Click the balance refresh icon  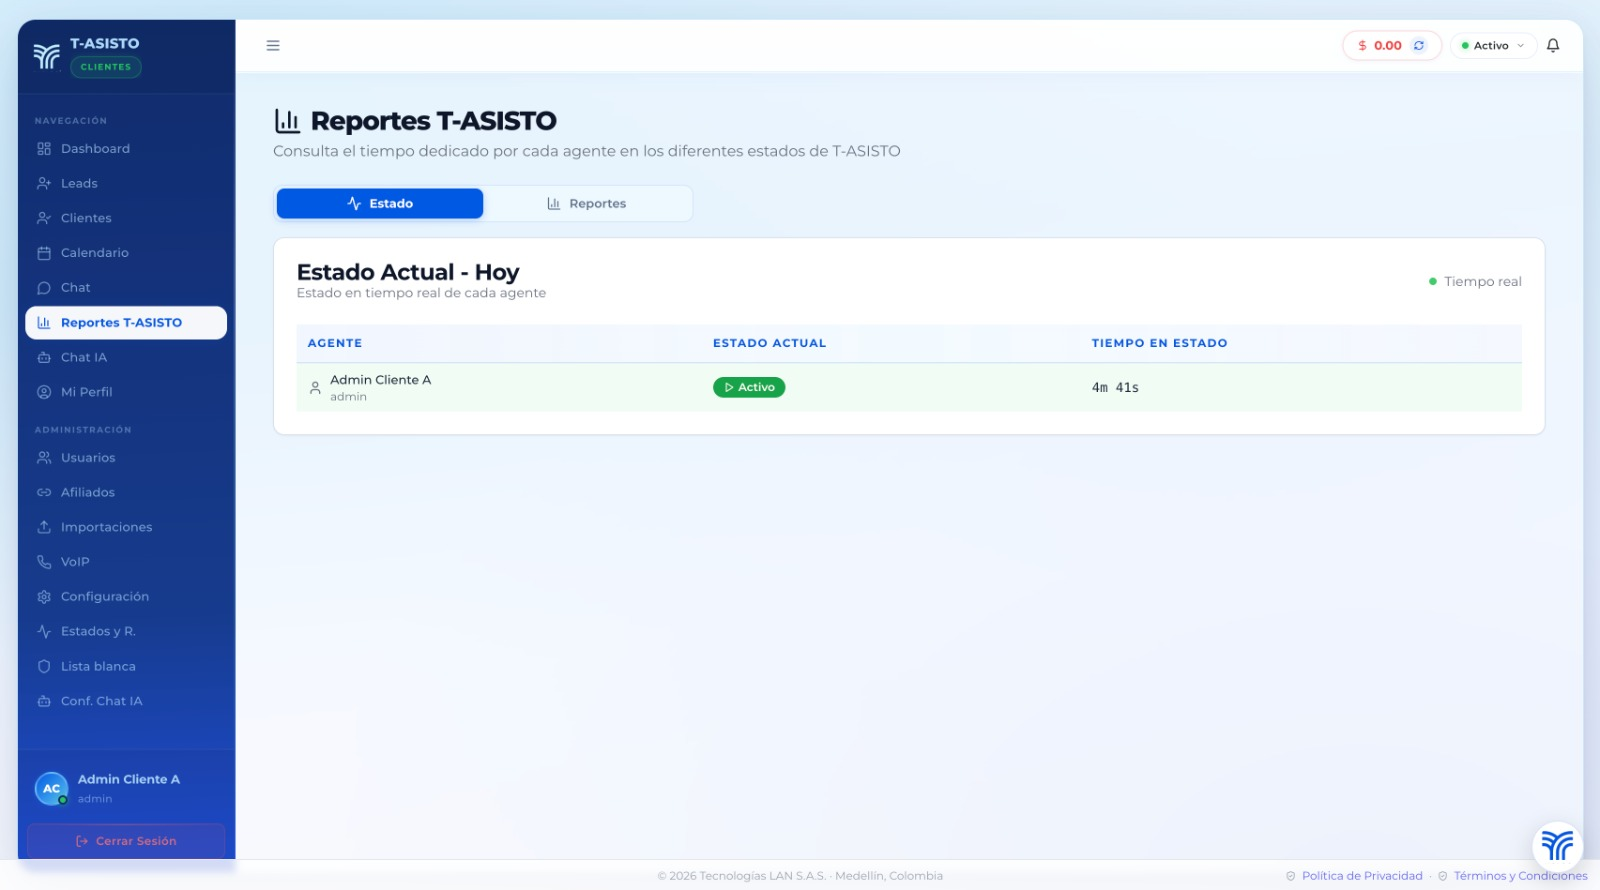[x=1418, y=45]
